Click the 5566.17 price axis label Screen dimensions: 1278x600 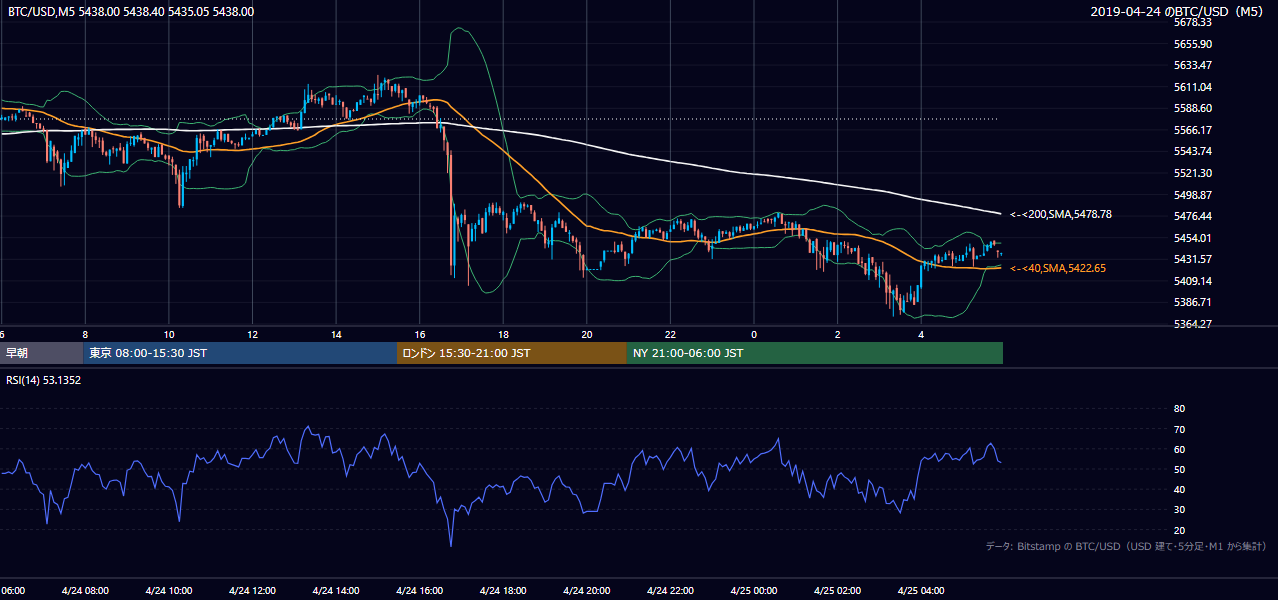coord(1193,130)
